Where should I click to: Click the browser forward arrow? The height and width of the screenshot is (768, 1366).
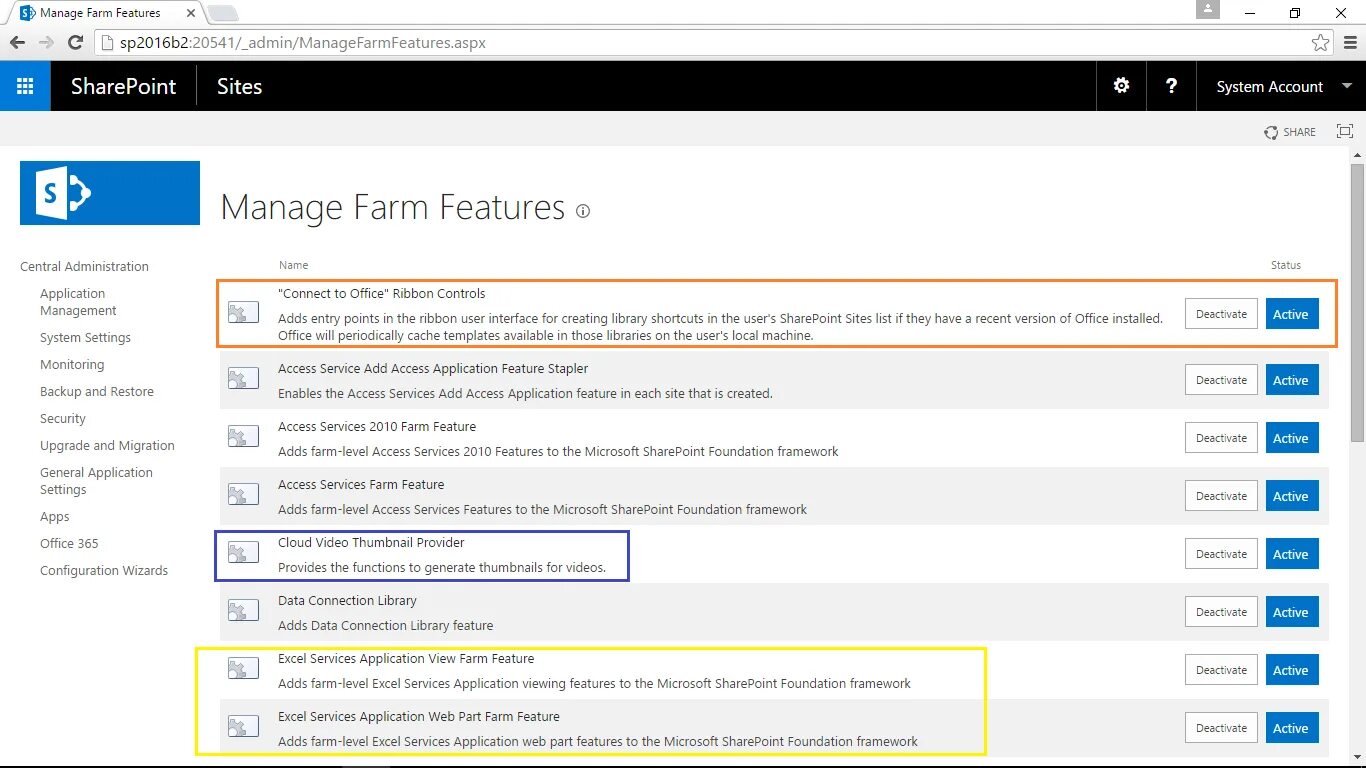[46, 43]
